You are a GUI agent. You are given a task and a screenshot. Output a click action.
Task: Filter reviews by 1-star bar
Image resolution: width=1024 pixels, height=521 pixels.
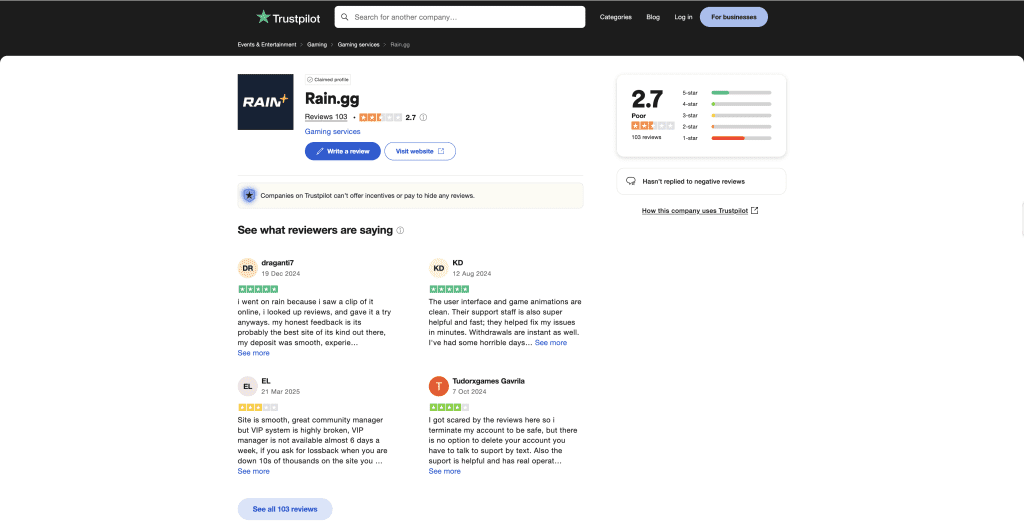point(740,138)
